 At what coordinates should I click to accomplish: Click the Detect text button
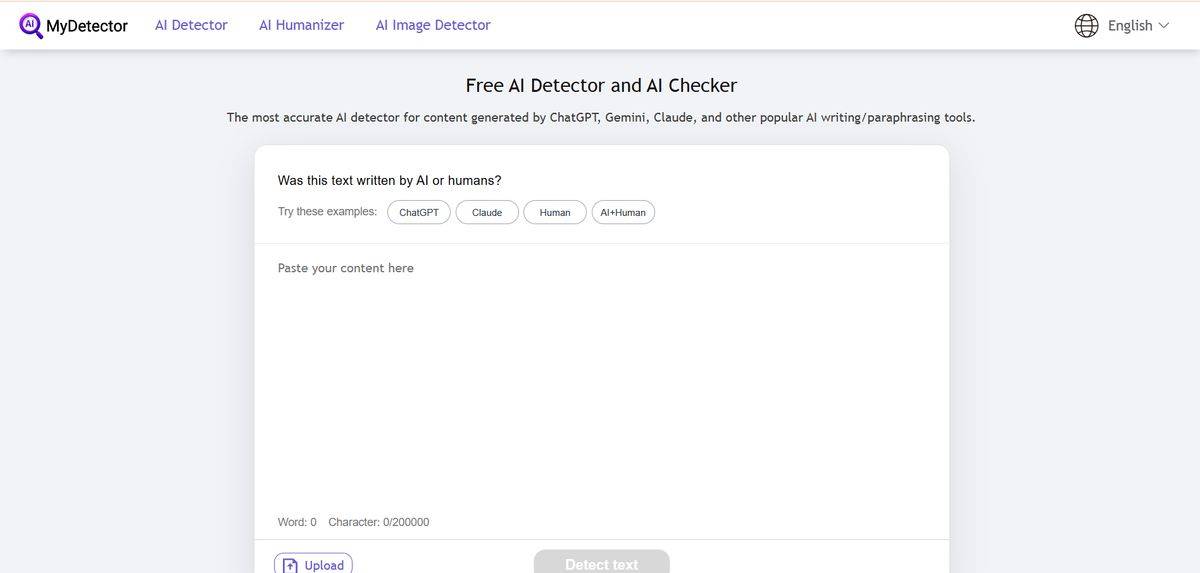coord(601,562)
